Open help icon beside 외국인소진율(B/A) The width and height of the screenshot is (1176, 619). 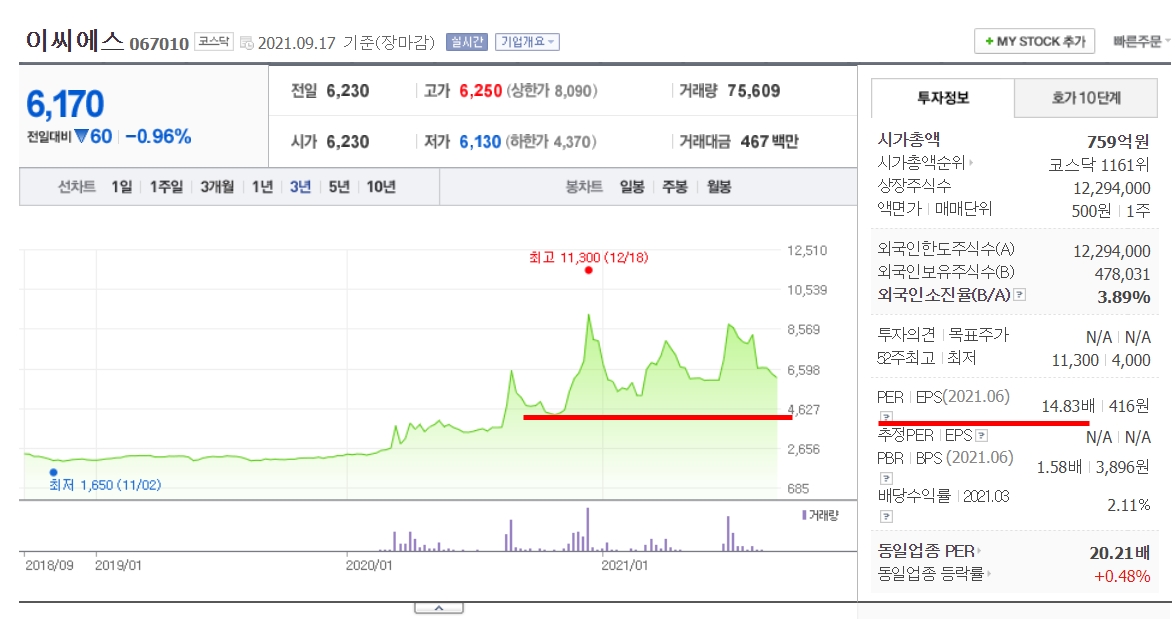(1019, 295)
